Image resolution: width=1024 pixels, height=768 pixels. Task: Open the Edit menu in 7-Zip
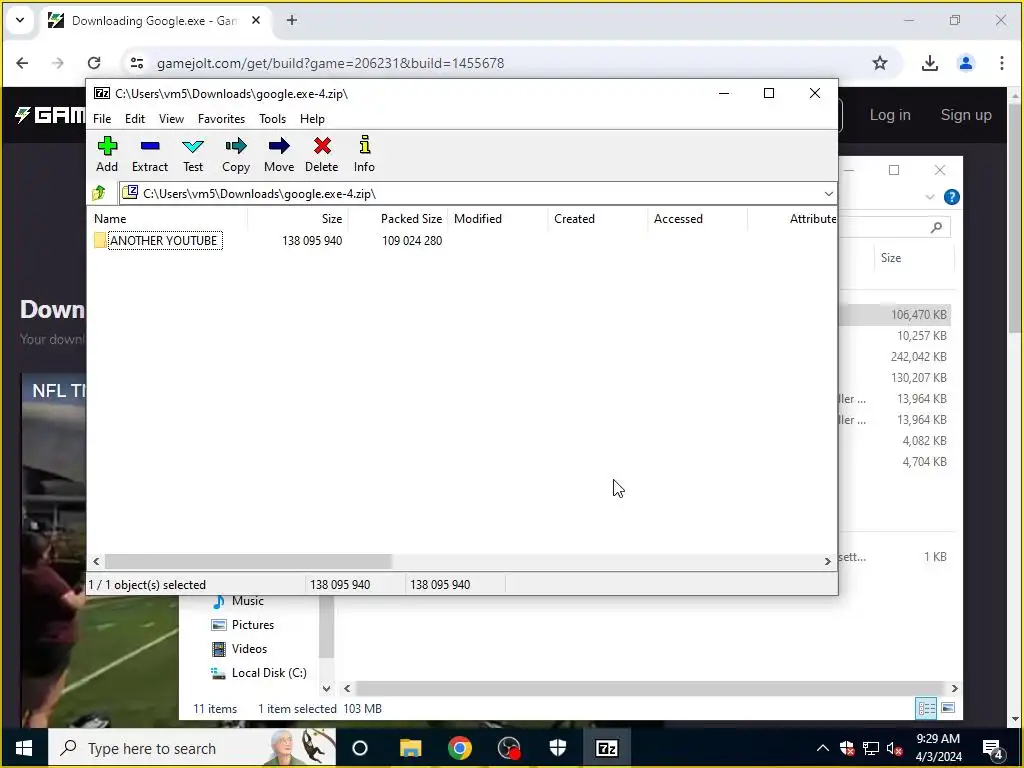135,119
